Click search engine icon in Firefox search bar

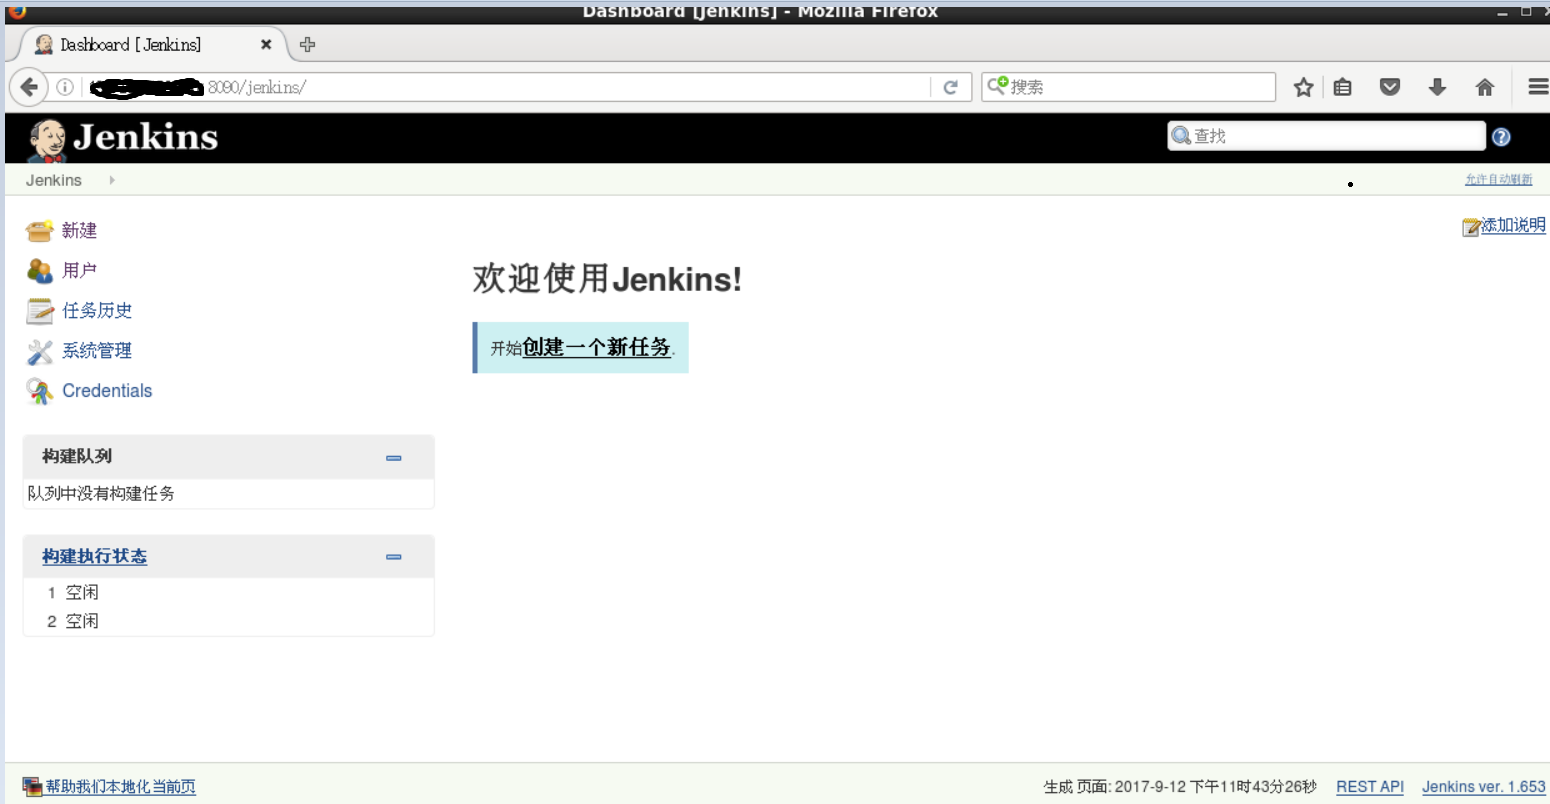(997, 86)
